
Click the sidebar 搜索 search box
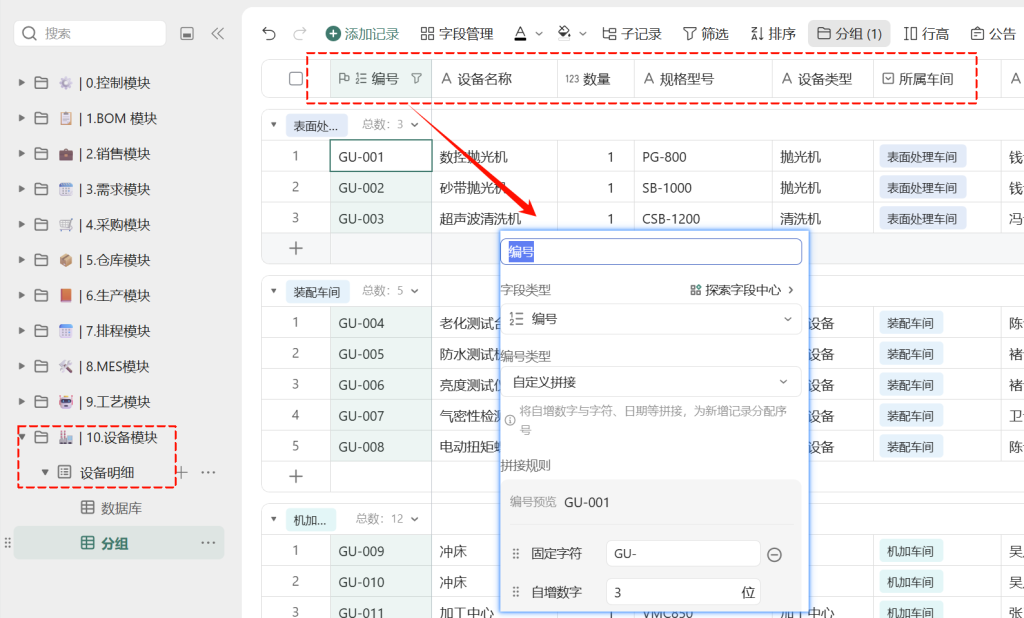(x=90, y=33)
